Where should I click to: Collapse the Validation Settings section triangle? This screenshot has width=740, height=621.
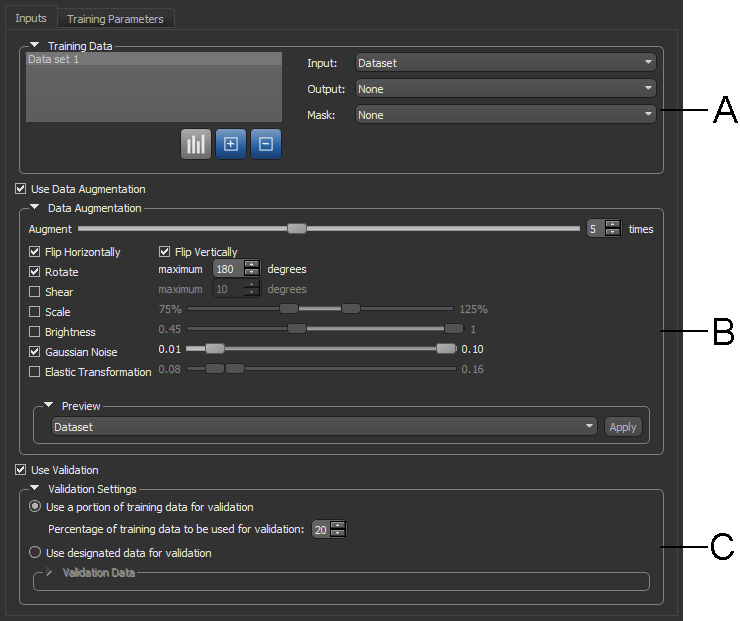[36, 489]
